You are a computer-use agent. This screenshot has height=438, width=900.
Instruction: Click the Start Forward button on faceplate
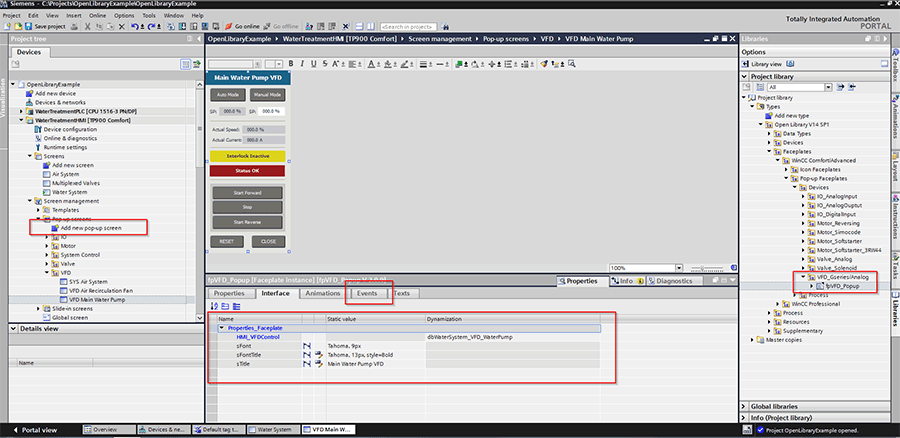pyautogui.click(x=247, y=193)
